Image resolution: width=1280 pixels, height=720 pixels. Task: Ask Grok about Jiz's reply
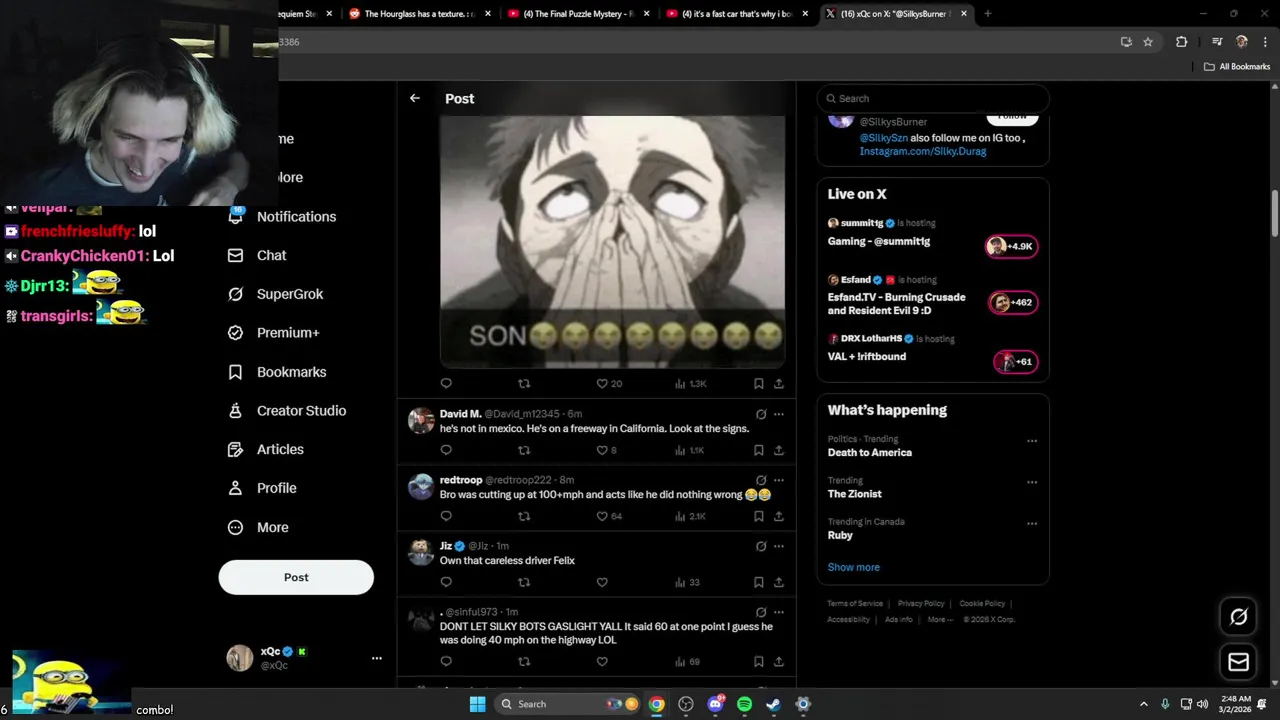[761, 546]
